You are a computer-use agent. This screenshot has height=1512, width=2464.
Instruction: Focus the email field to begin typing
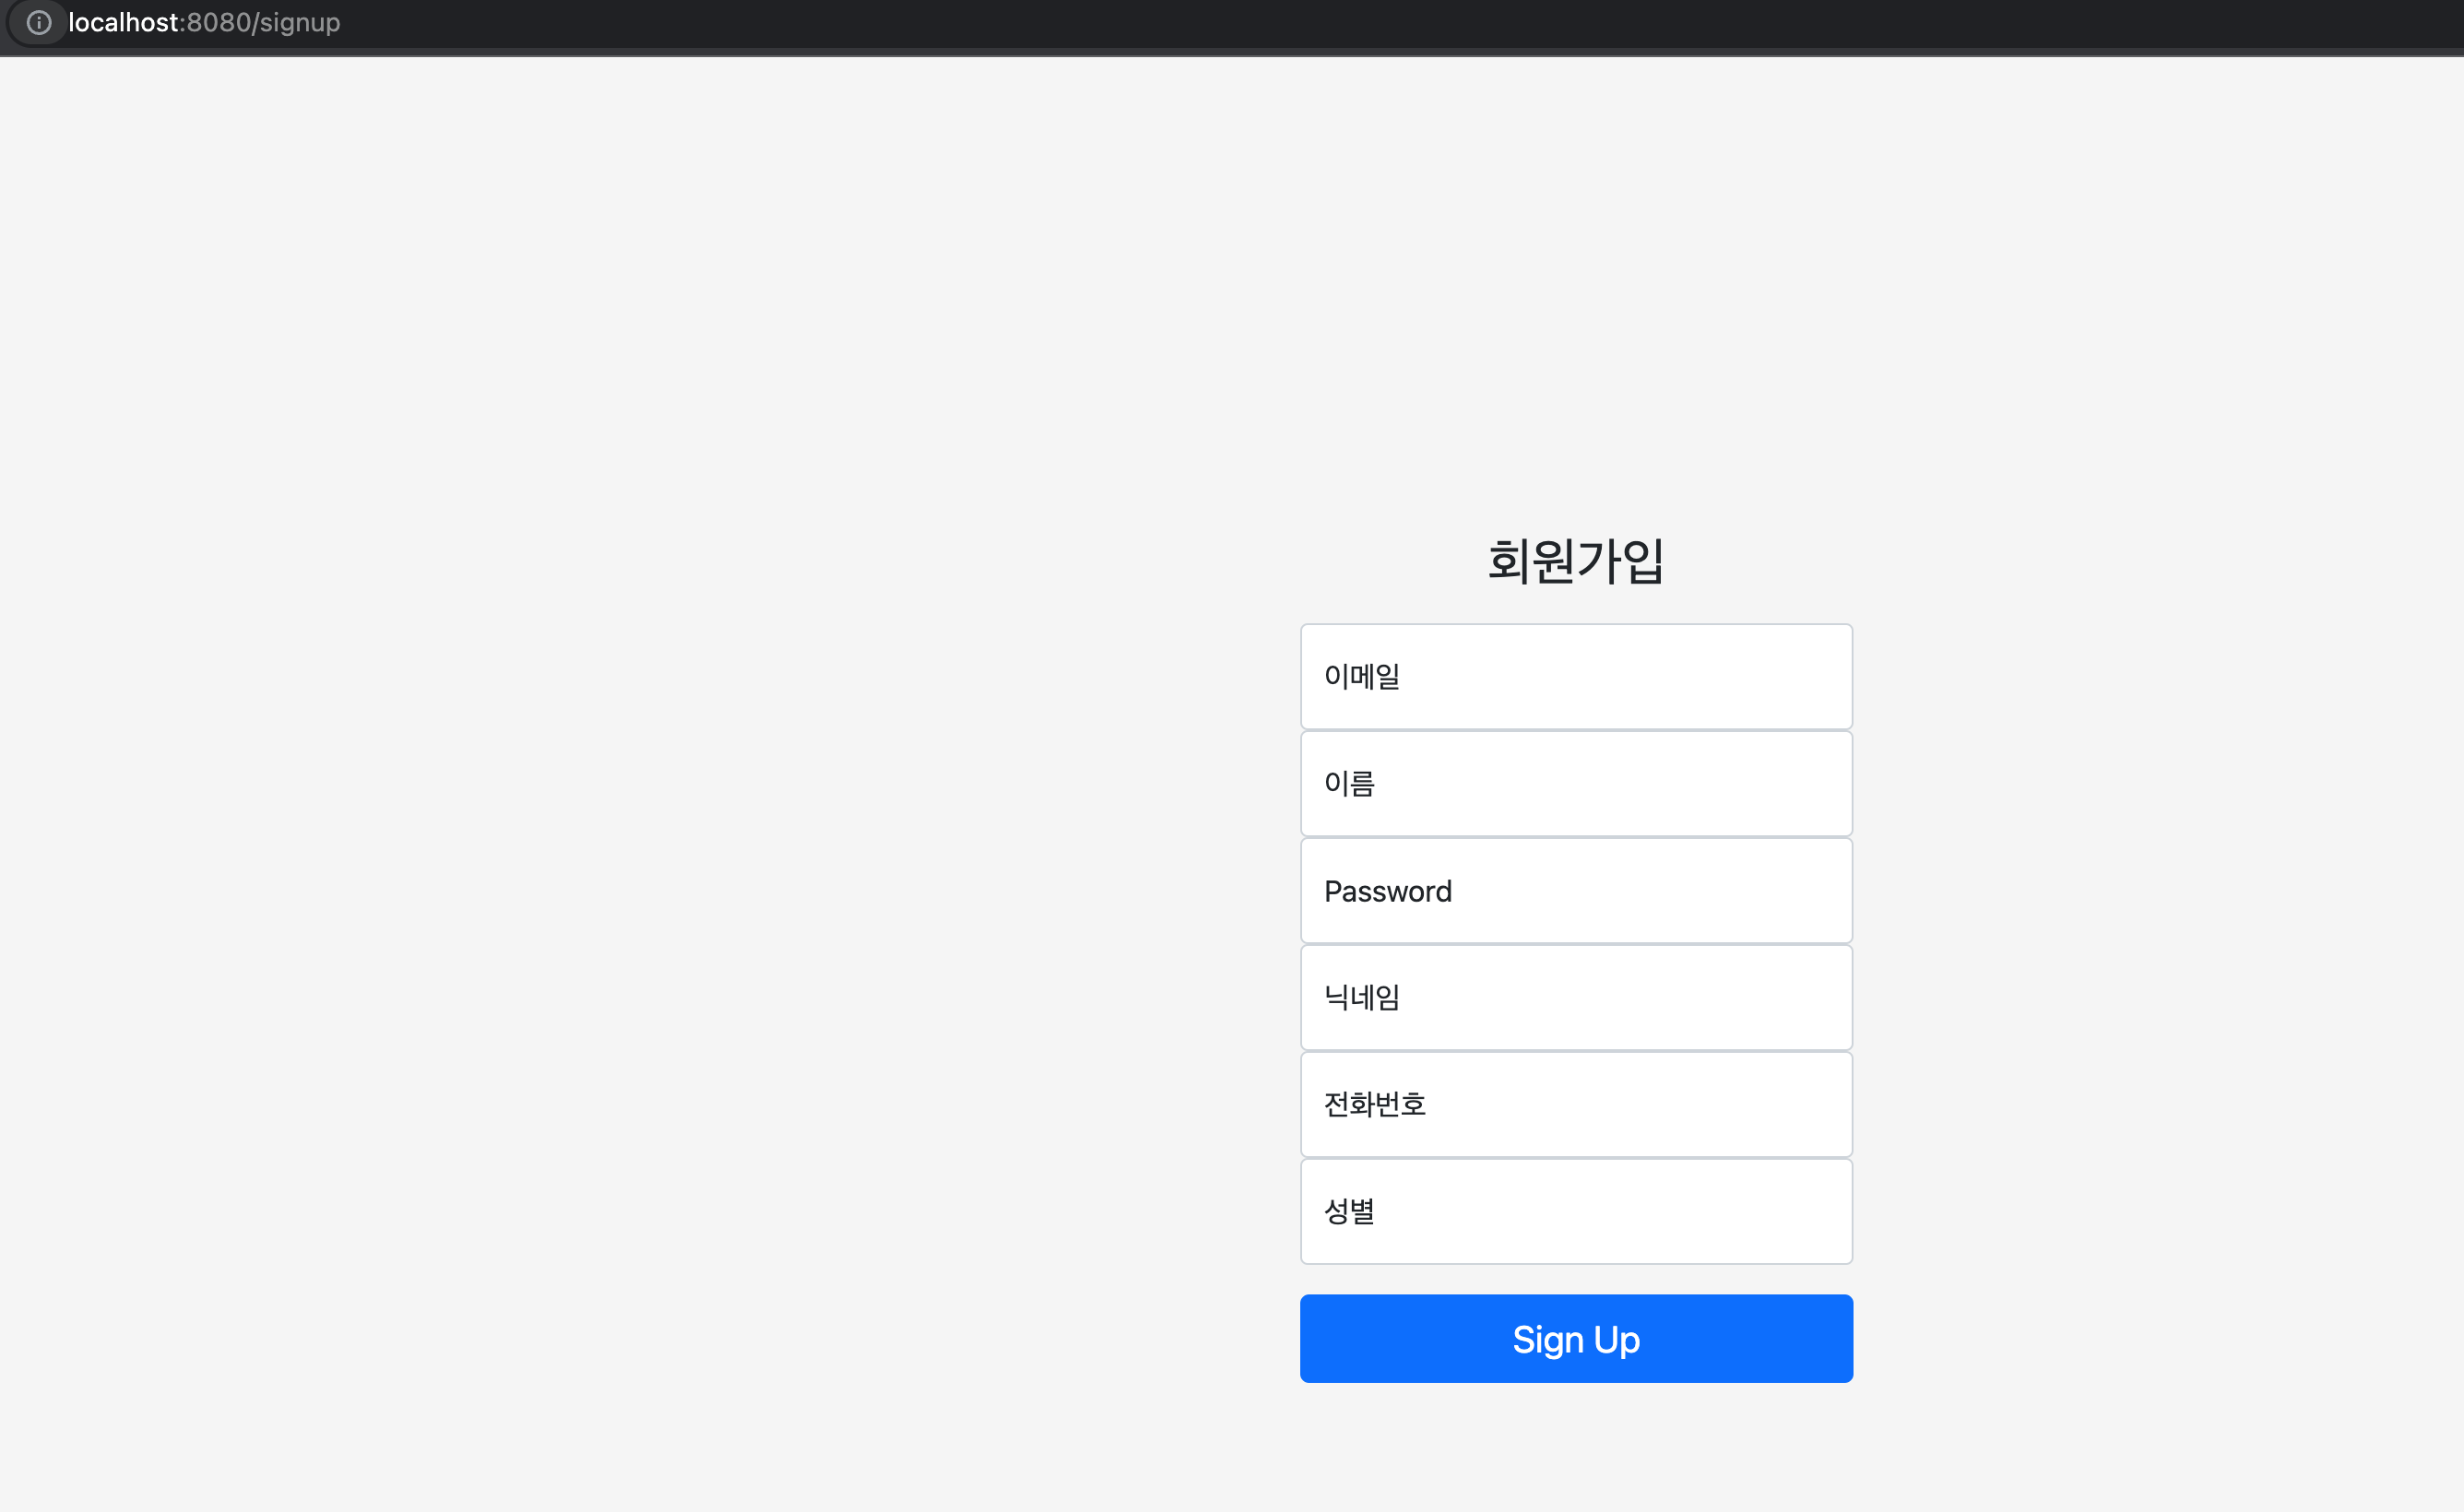tap(1576, 676)
